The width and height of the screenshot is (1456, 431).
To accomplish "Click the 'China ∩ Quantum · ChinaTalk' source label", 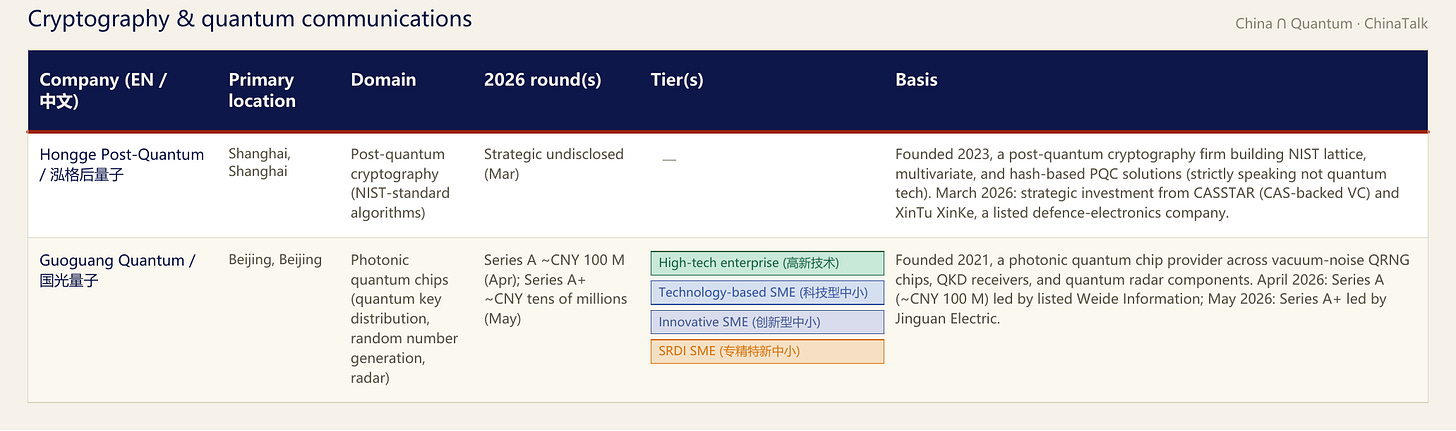I will pyautogui.click(x=1331, y=24).
